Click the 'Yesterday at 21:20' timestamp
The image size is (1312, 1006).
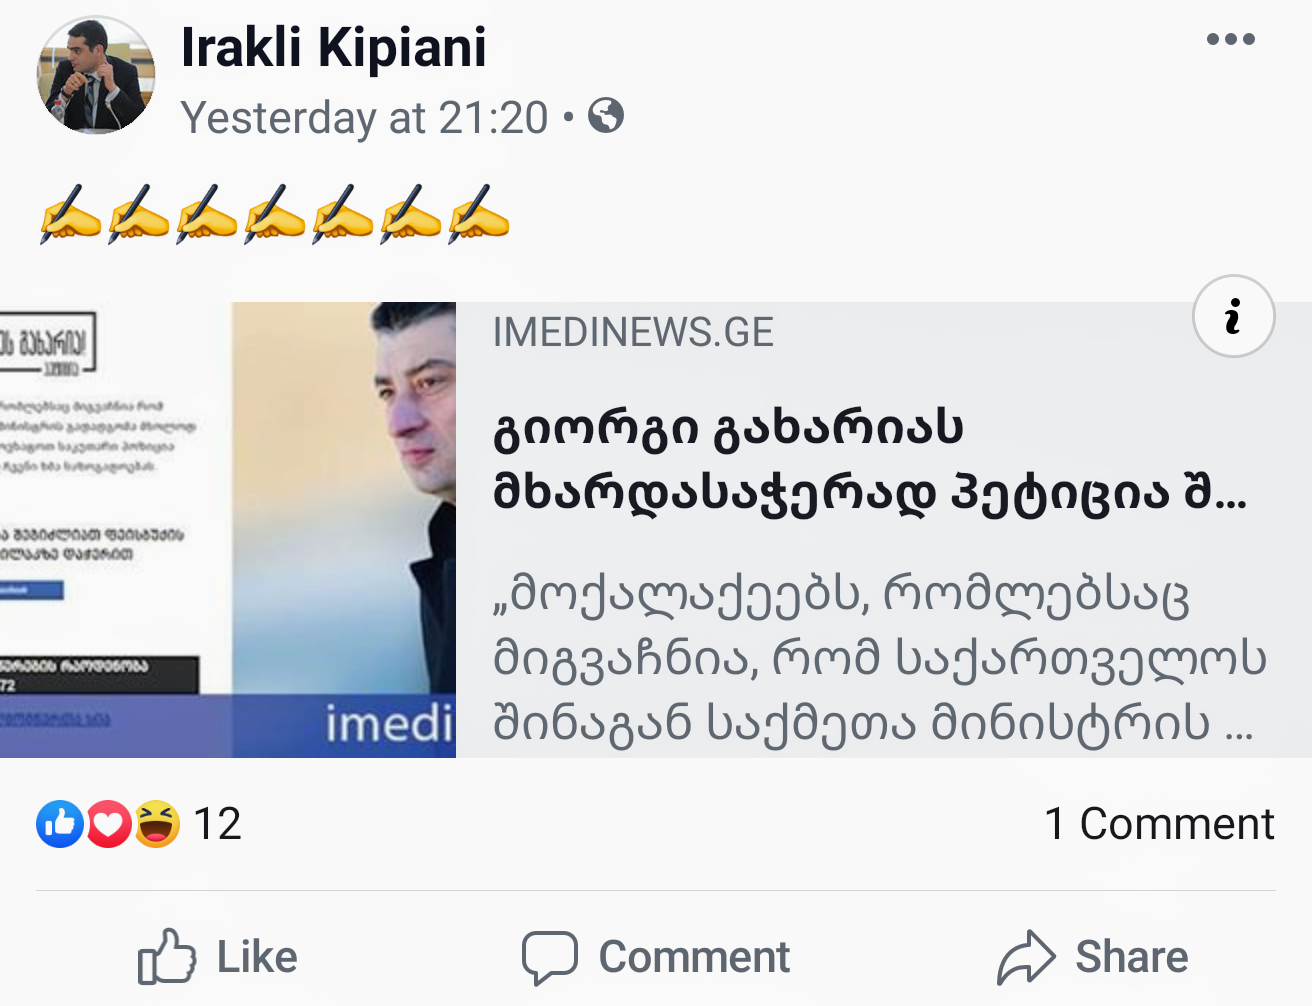363,117
